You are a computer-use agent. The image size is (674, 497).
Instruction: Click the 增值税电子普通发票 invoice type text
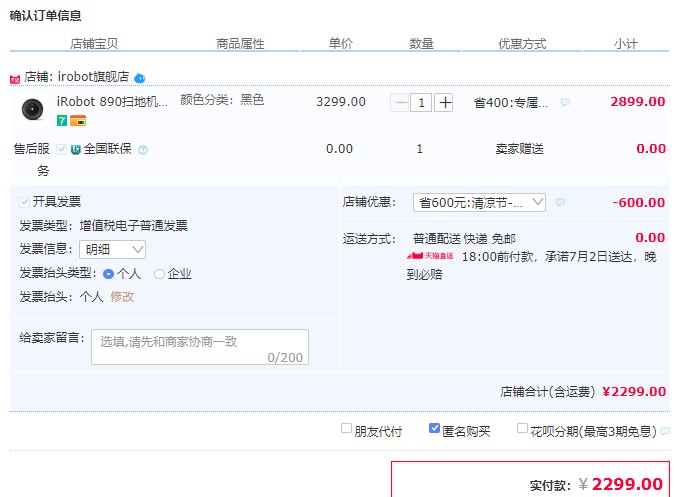pyautogui.click(x=134, y=226)
